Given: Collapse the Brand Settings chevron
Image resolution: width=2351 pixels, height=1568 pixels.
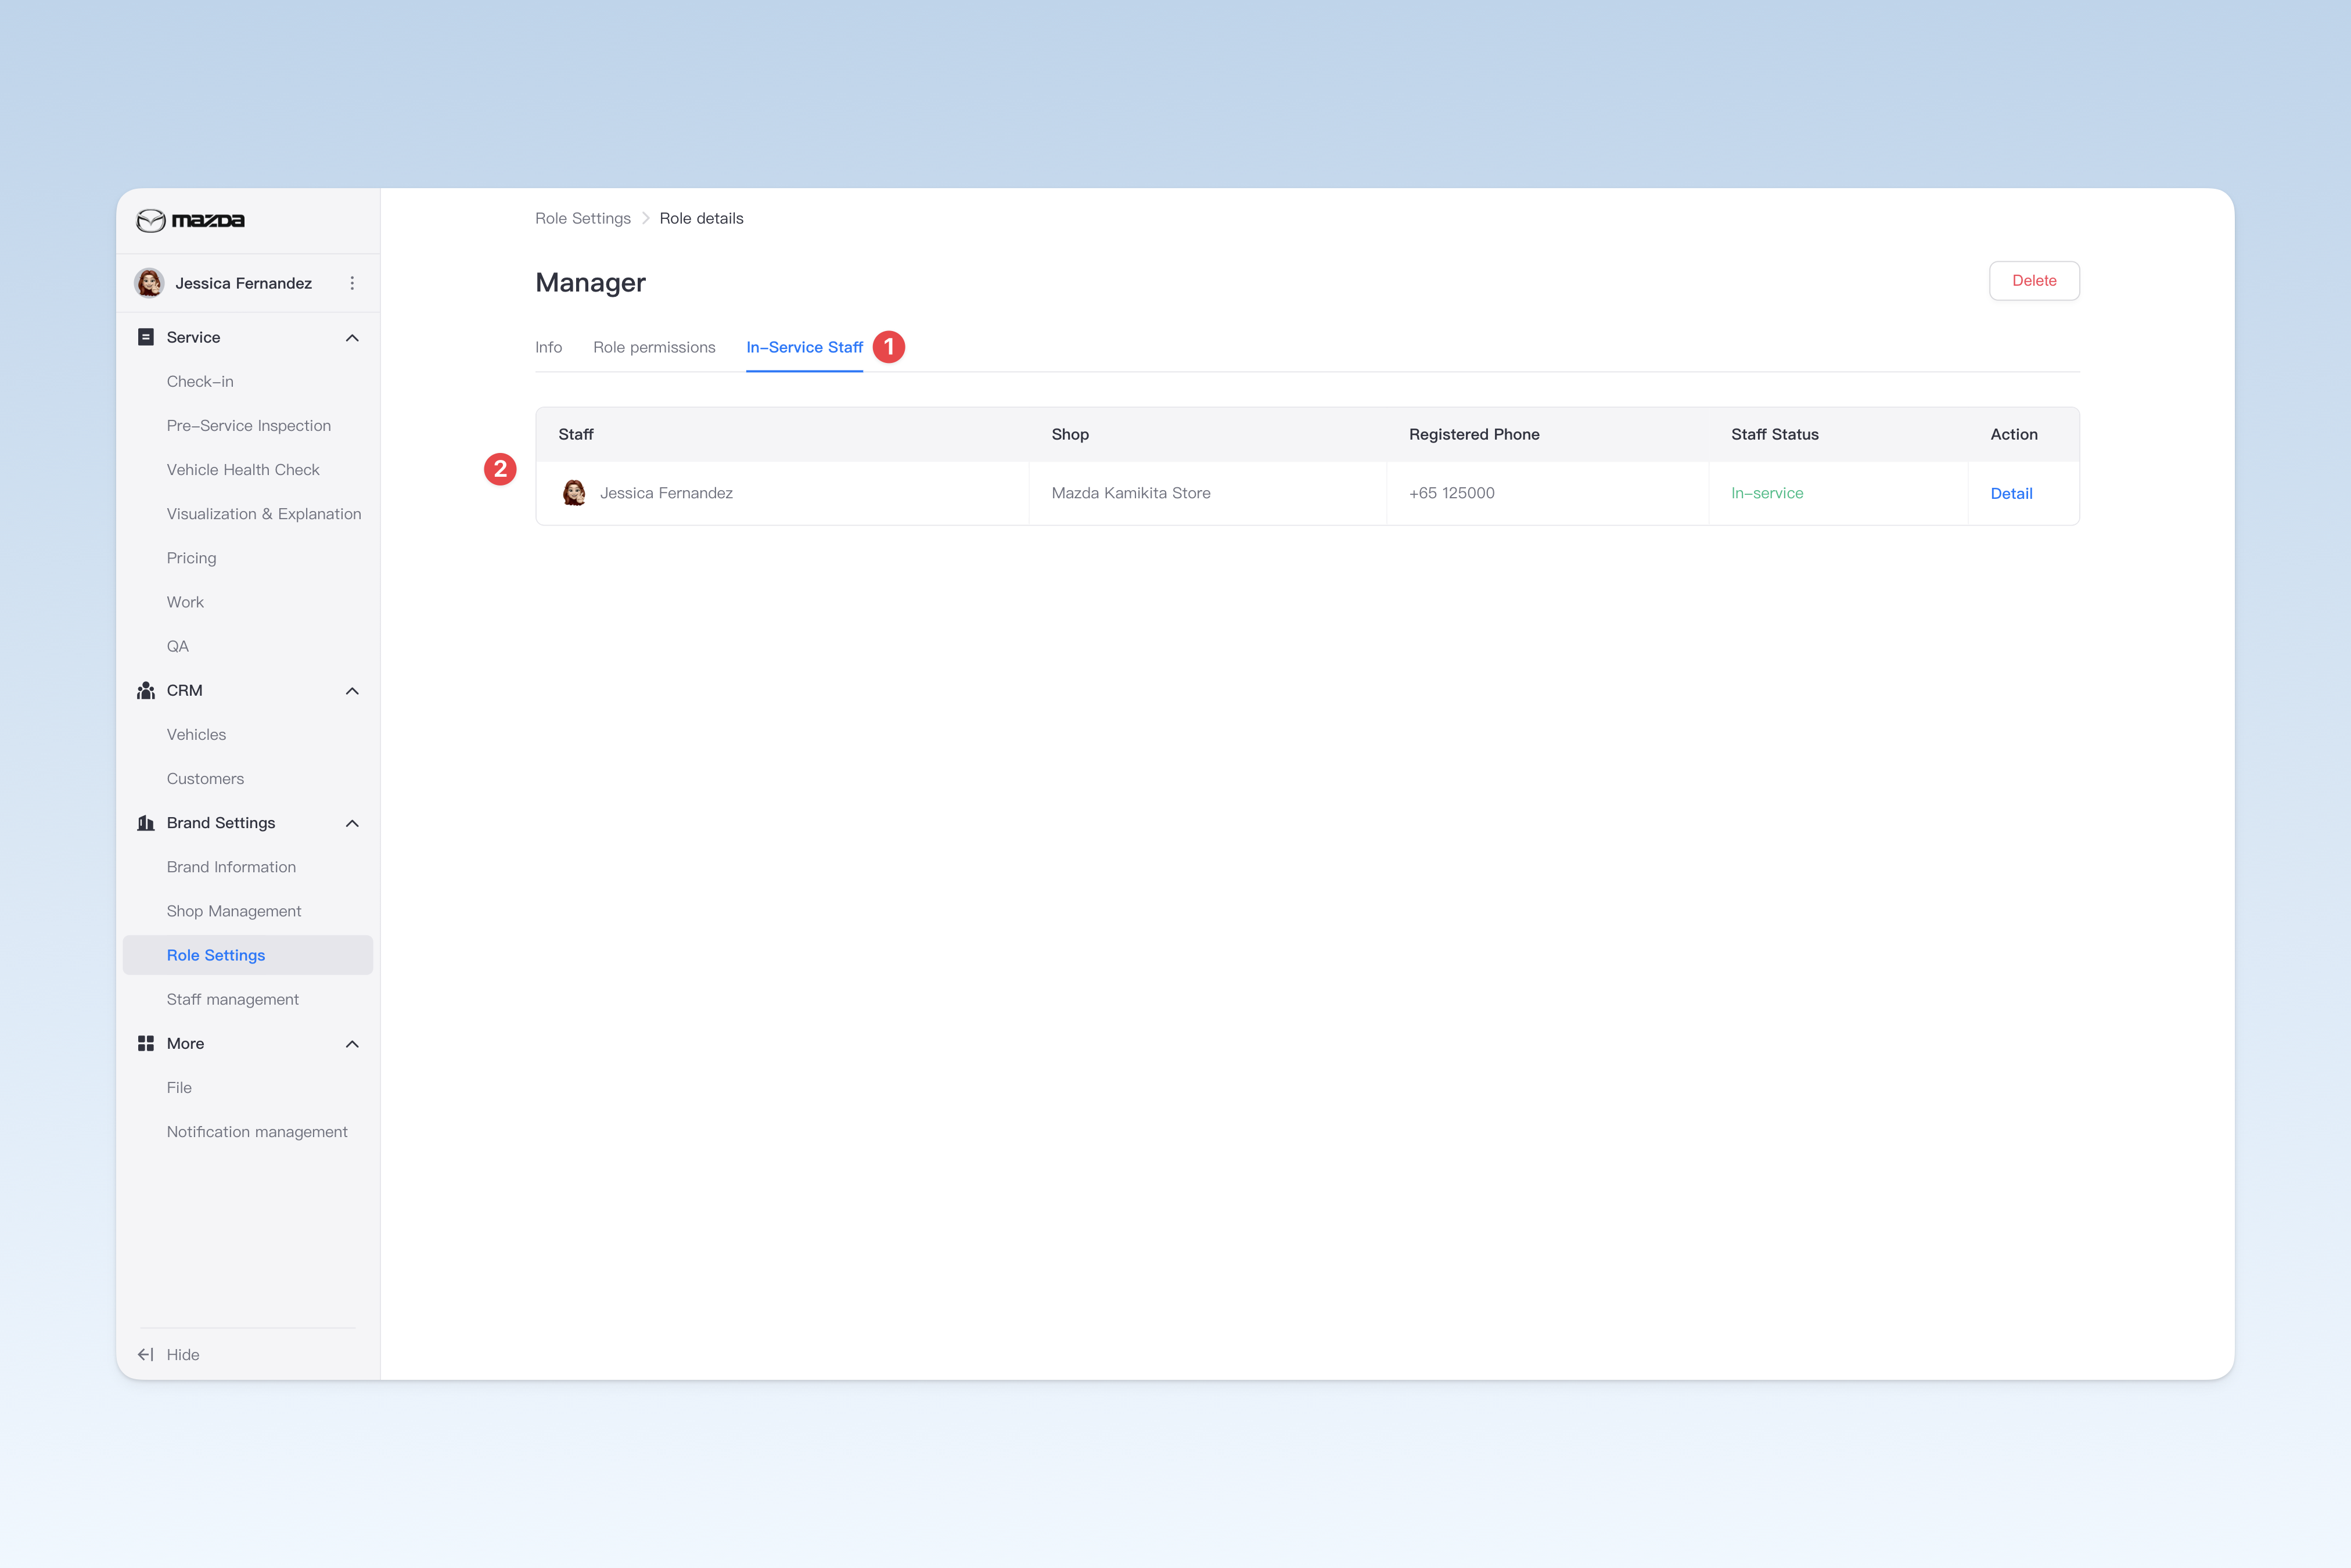Looking at the screenshot, I should click(x=352, y=823).
